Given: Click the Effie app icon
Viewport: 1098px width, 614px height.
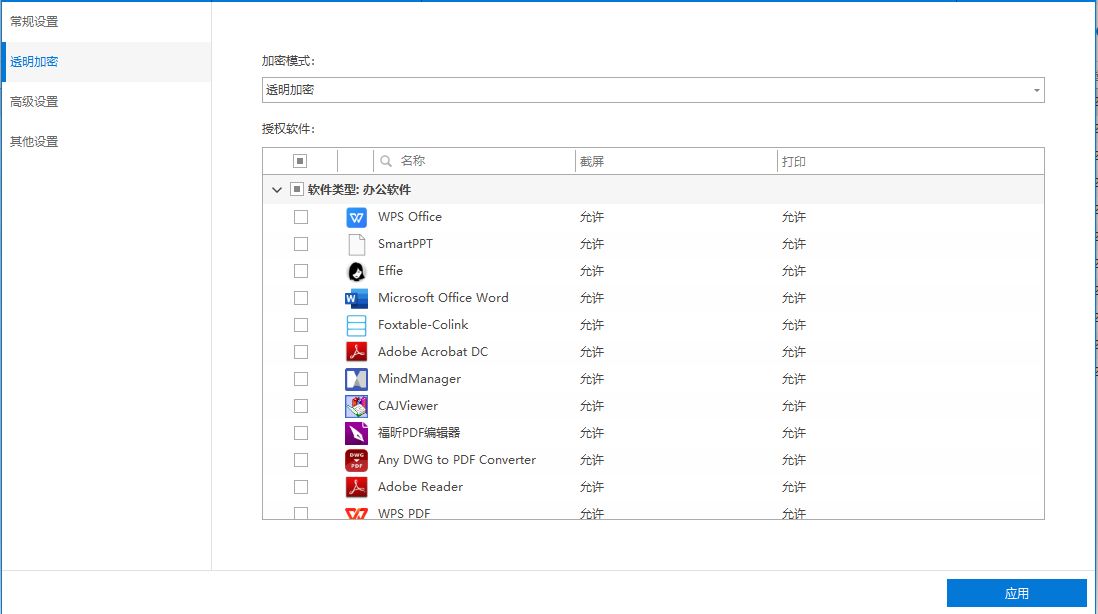Looking at the screenshot, I should point(356,271).
